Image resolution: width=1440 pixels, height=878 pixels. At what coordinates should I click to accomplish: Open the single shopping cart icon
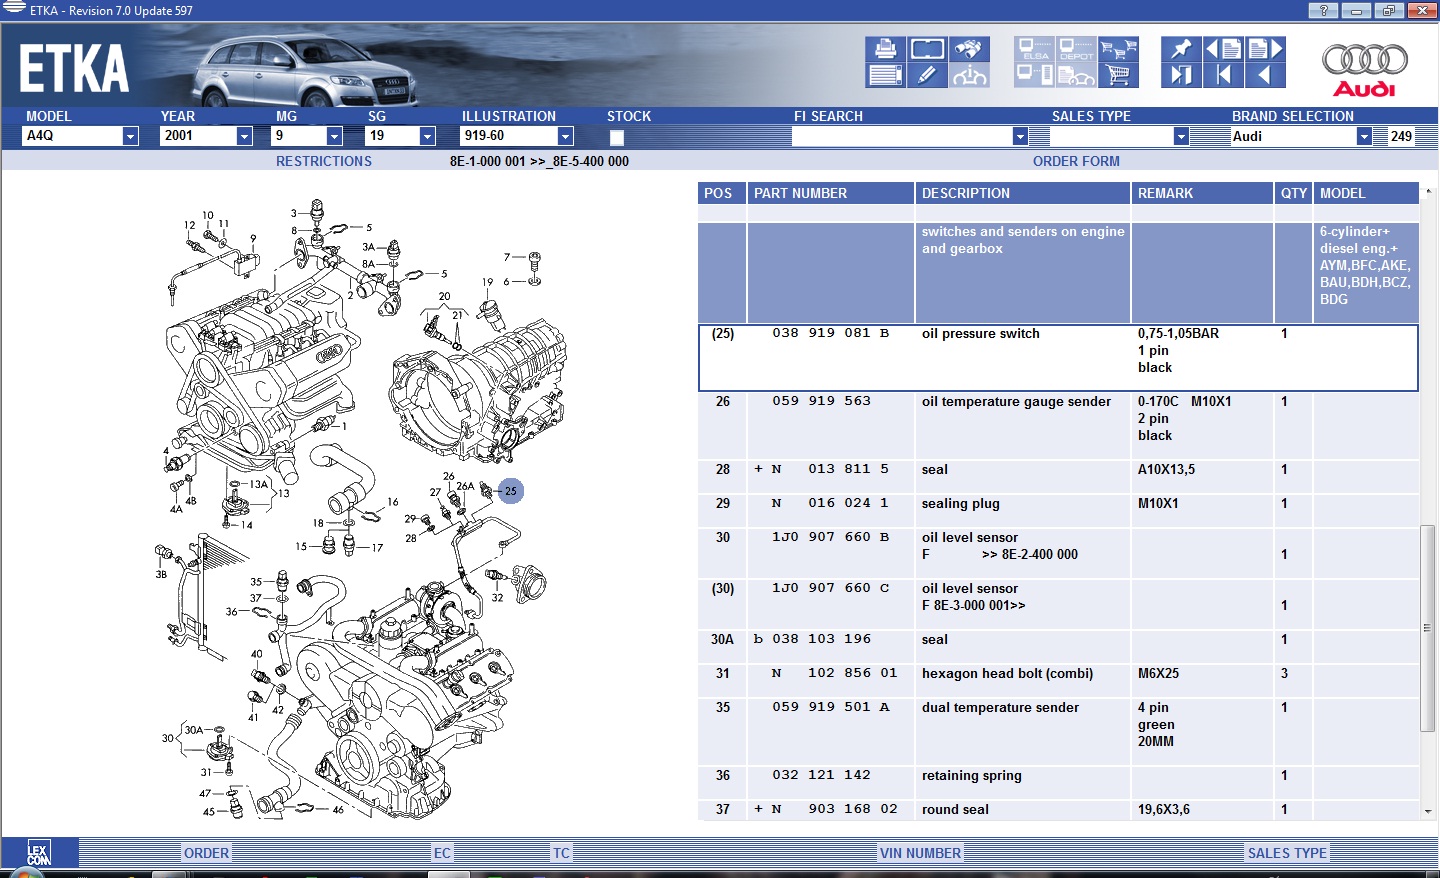(1118, 75)
